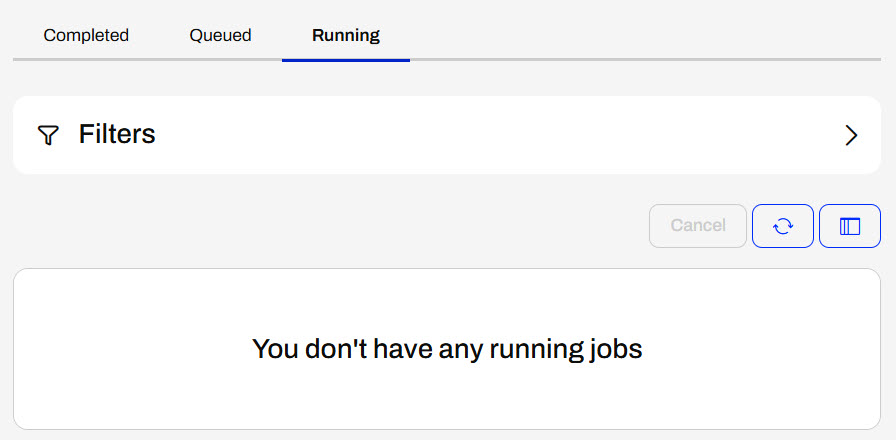The width and height of the screenshot is (896, 440).
Task: Open the column layout settings icon
Action: pyautogui.click(x=850, y=226)
